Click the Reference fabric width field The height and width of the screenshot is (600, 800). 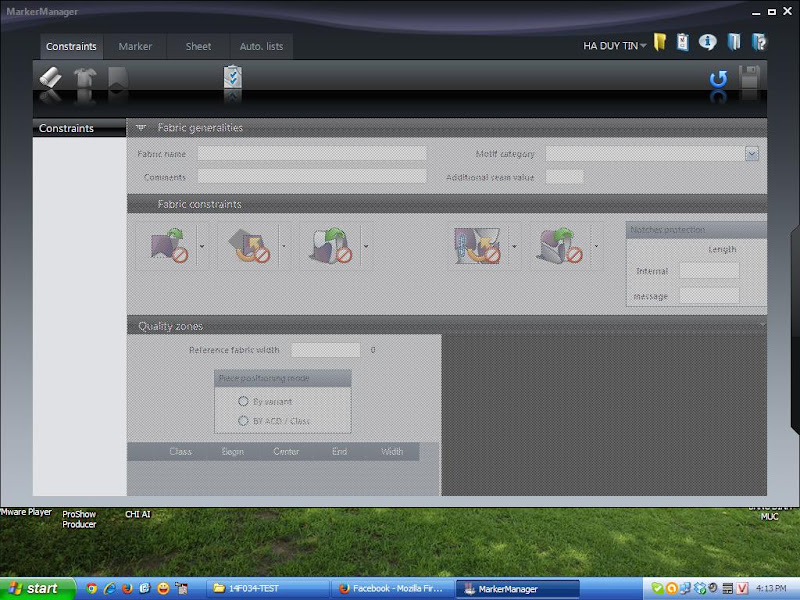click(x=326, y=350)
